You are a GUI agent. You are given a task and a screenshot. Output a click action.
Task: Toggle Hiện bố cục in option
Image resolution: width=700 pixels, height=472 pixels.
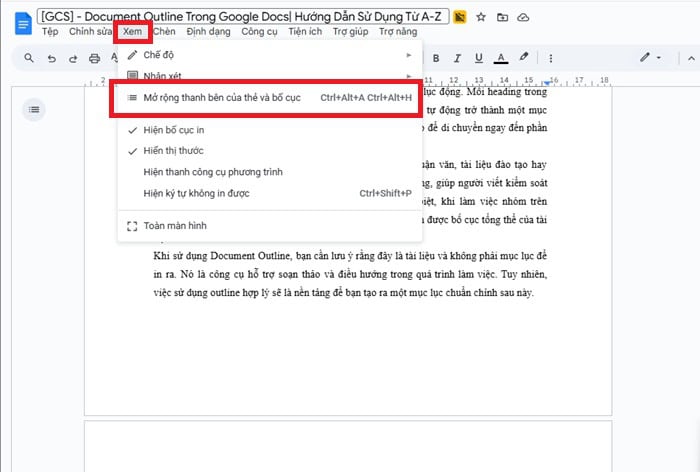point(270,130)
